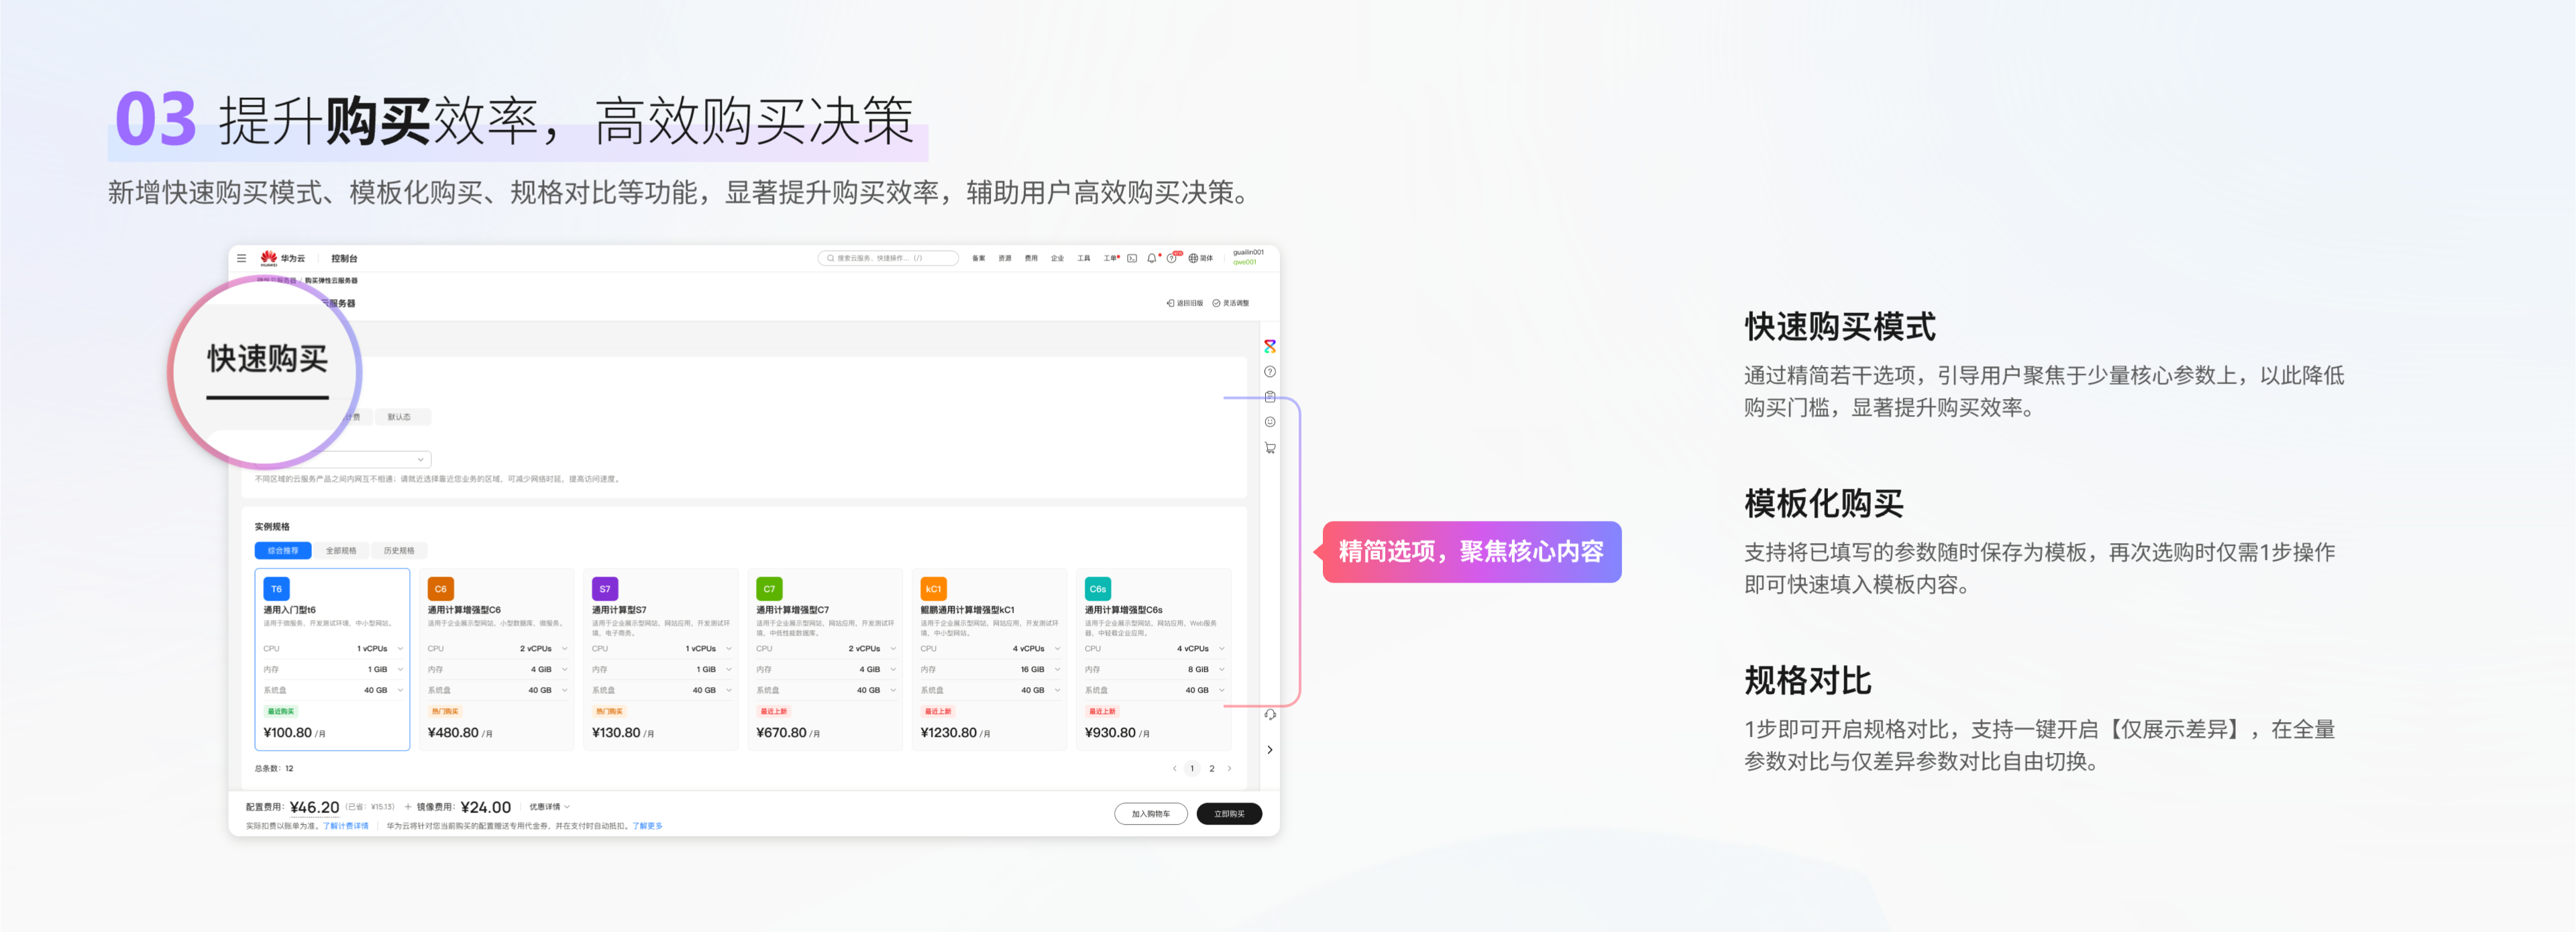
Task: Expand 内存 dropdown on C6 card
Action: click(x=564, y=670)
